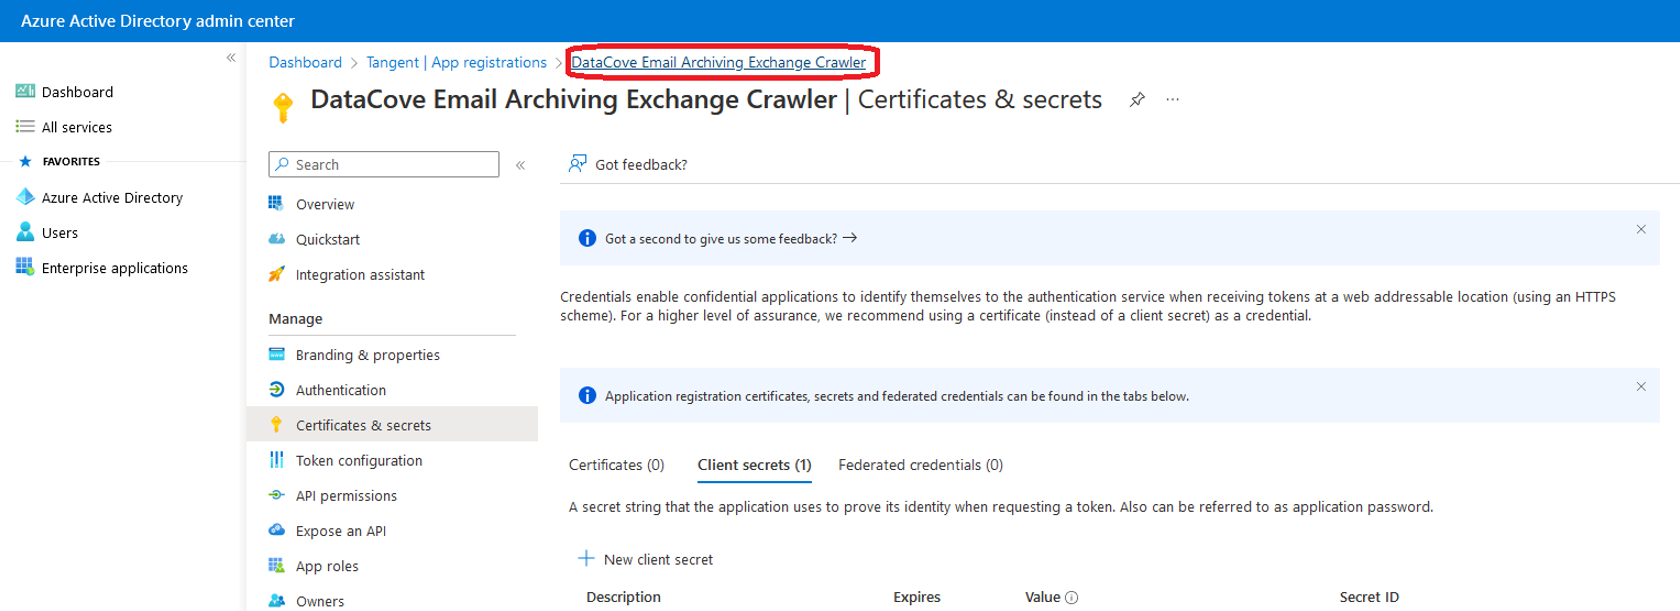Open API permissions in Manage menu
This screenshot has height=611, width=1680.
tap(346, 496)
